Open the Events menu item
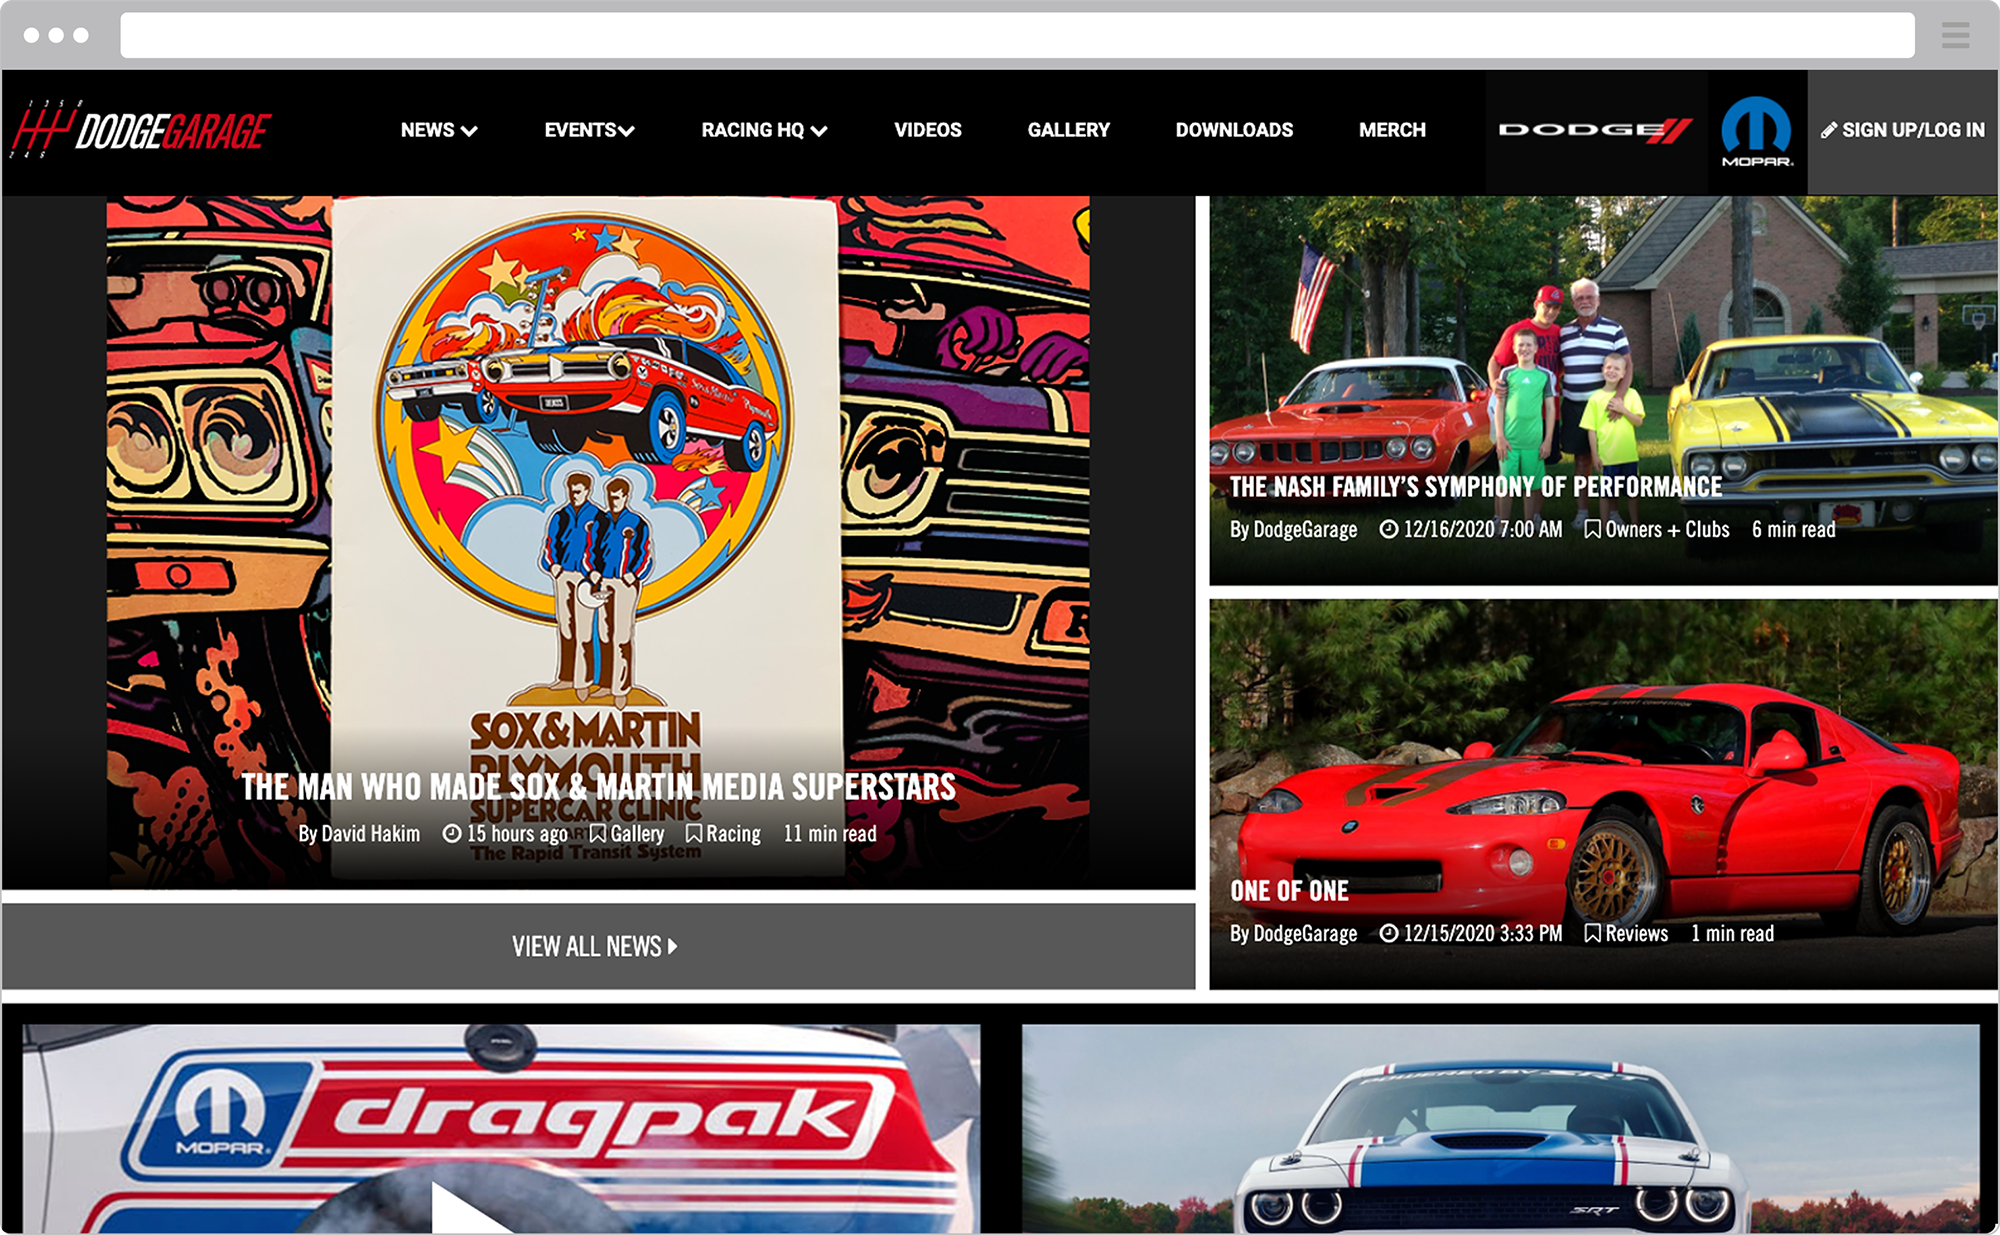 pyautogui.click(x=580, y=130)
